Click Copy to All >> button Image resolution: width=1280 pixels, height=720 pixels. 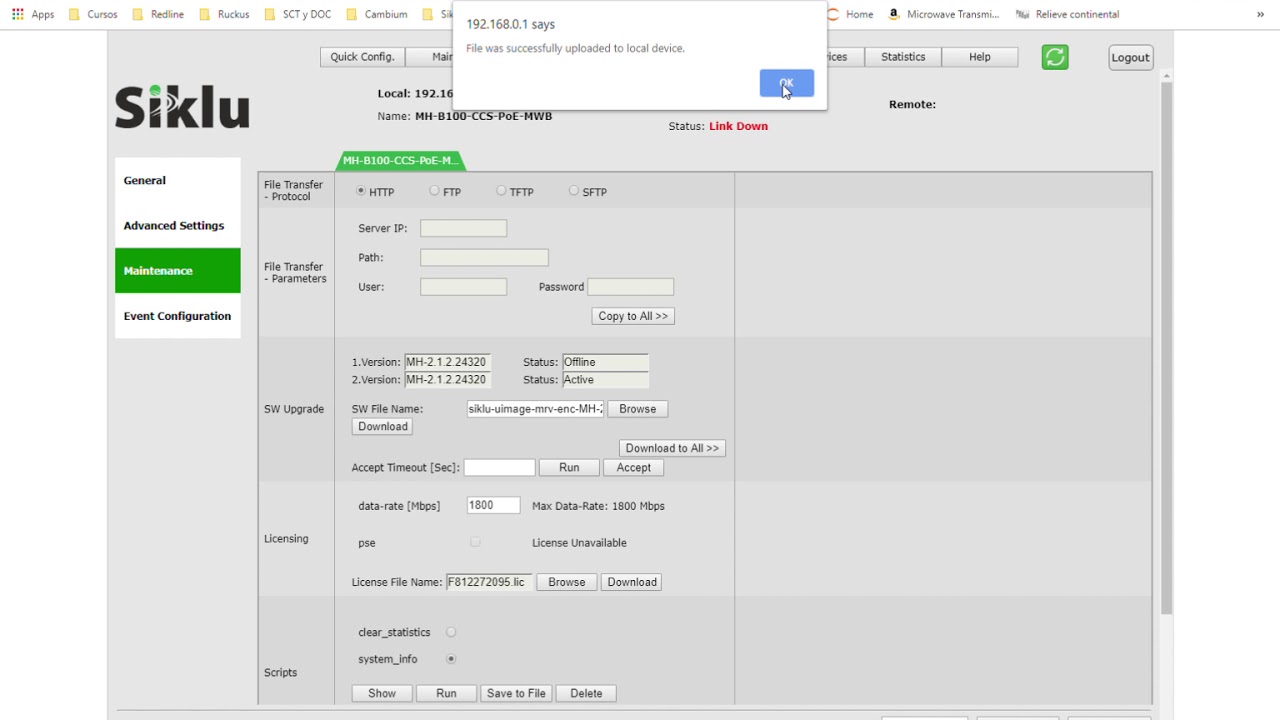point(633,316)
